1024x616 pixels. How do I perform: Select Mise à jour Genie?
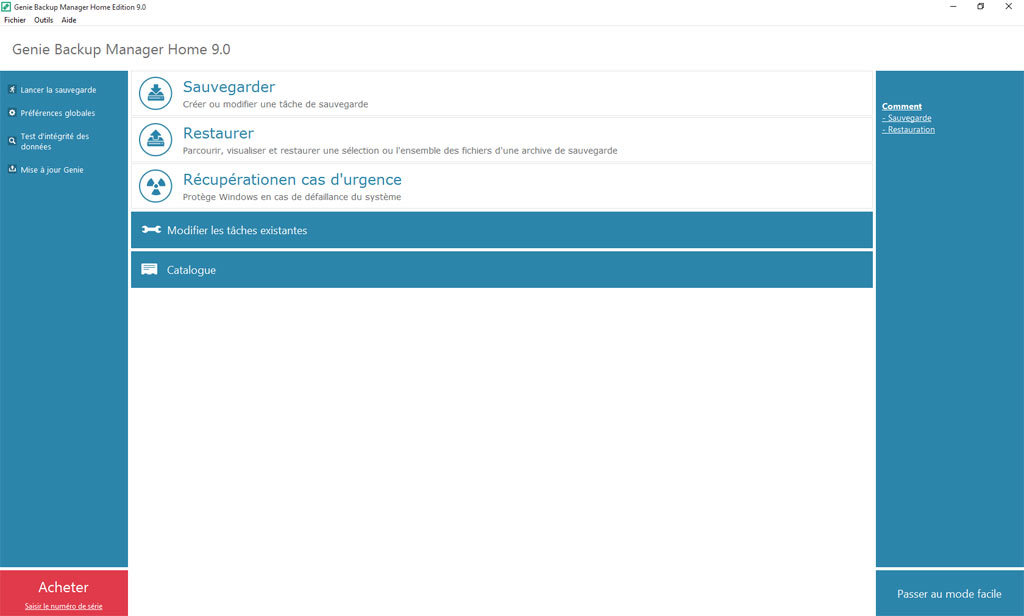pyautogui.click(x=52, y=170)
